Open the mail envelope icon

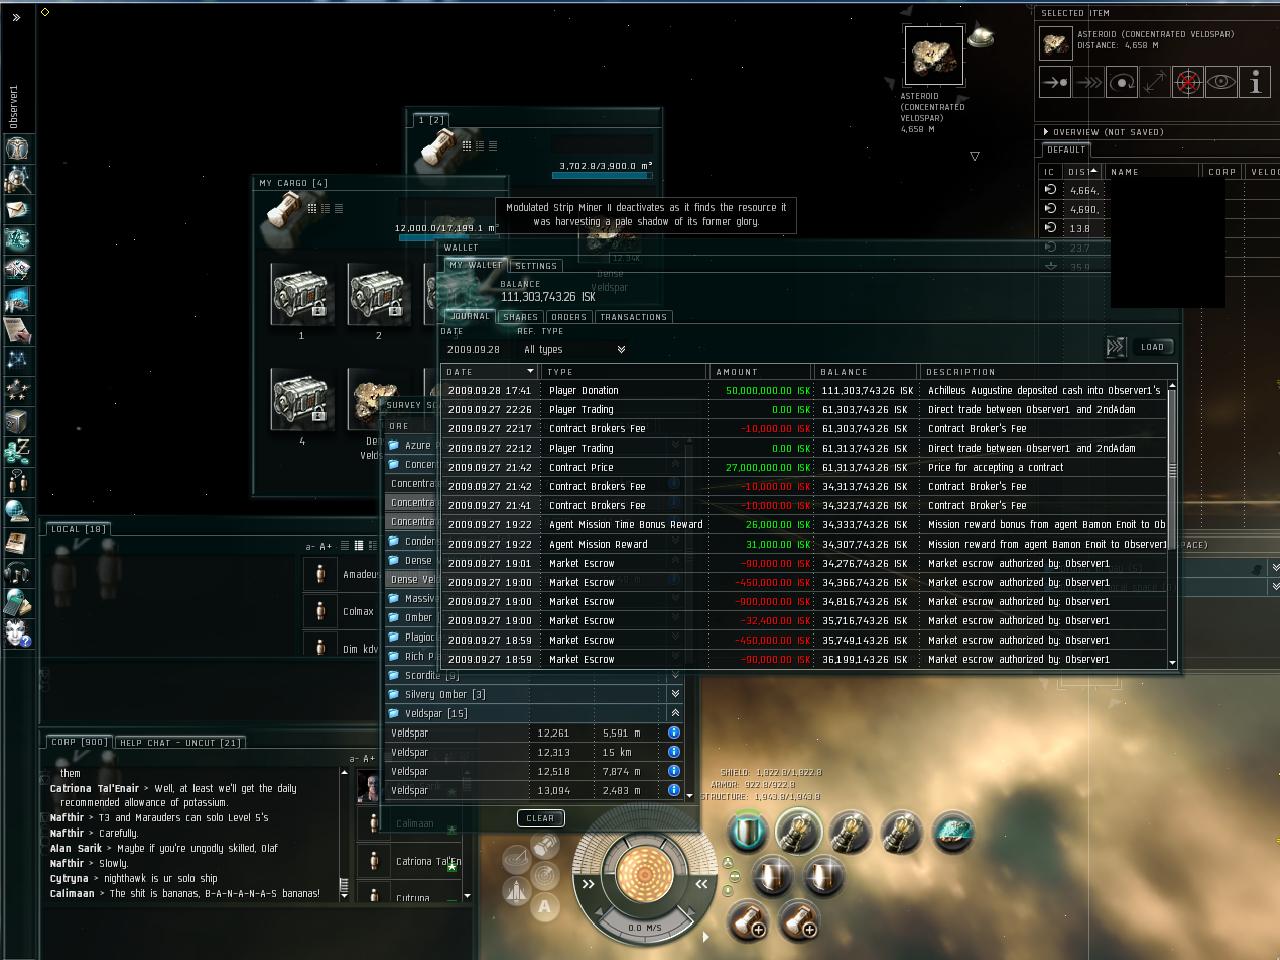pyautogui.click(x=18, y=209)
